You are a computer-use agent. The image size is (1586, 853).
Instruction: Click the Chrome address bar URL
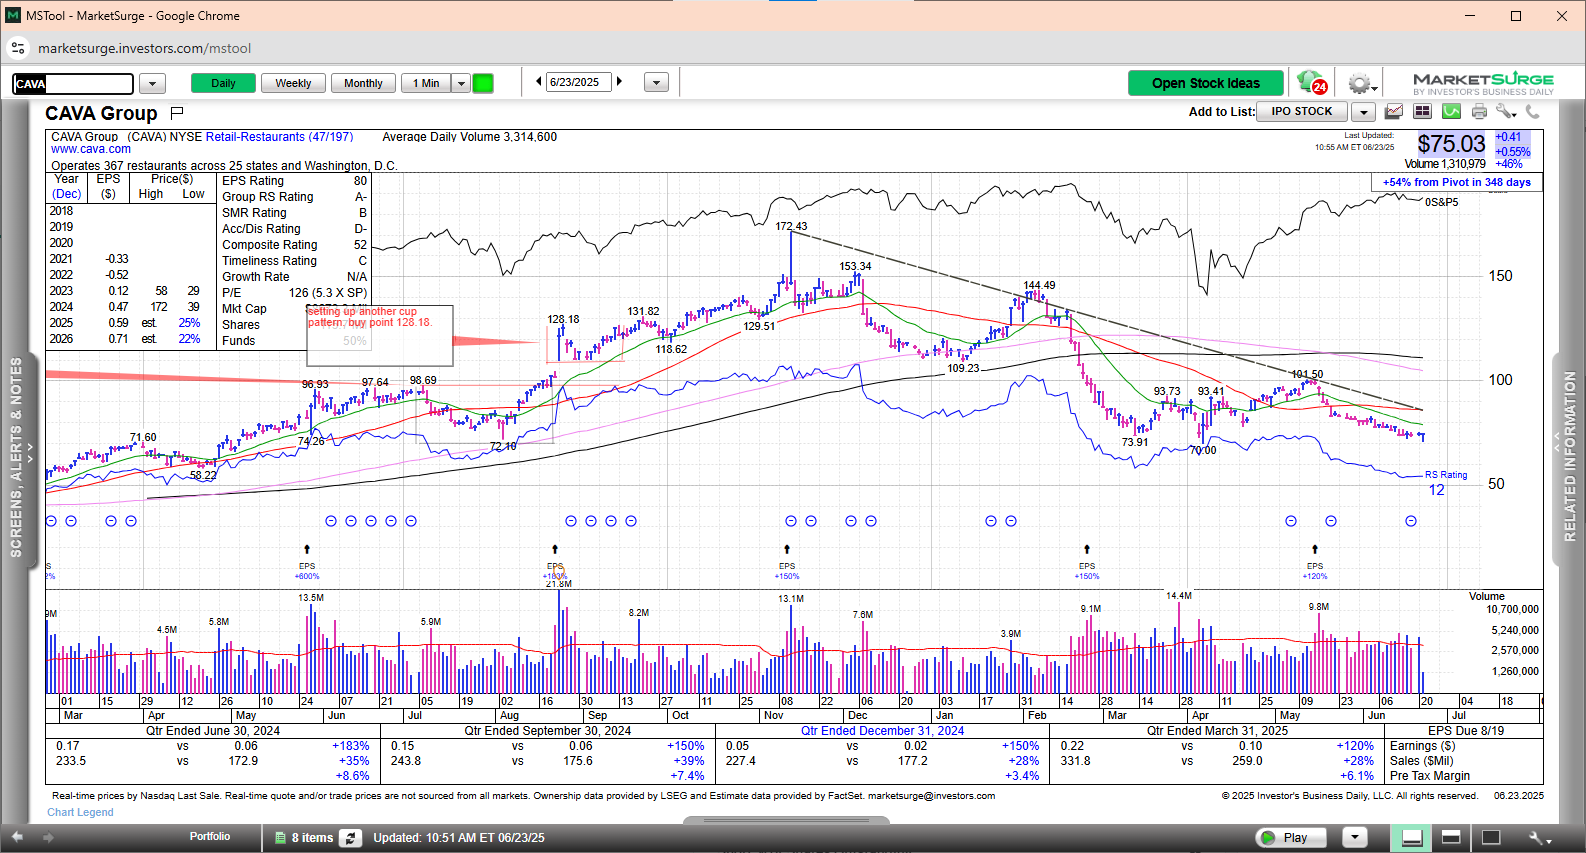click(144, 48)
